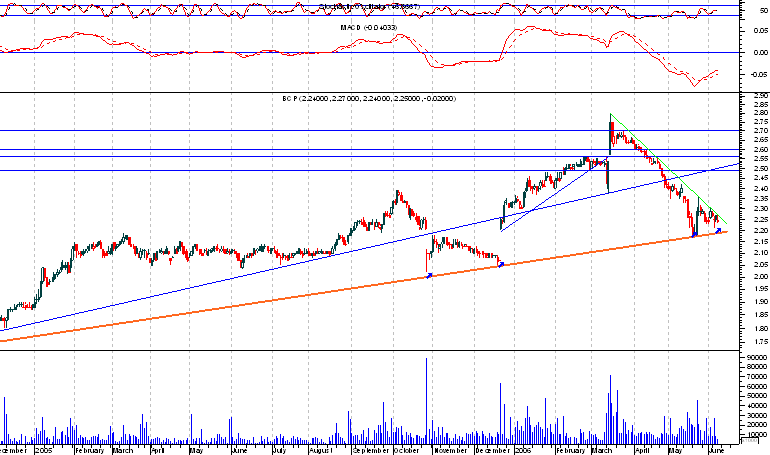Click the February label following 2006
The width and height of the screenshot is (770, 455).
pyautogui.click(x=571, y=450)
